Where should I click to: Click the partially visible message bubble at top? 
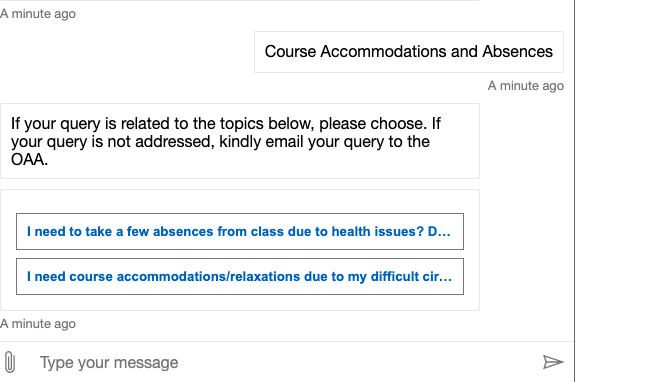point(240,0)
